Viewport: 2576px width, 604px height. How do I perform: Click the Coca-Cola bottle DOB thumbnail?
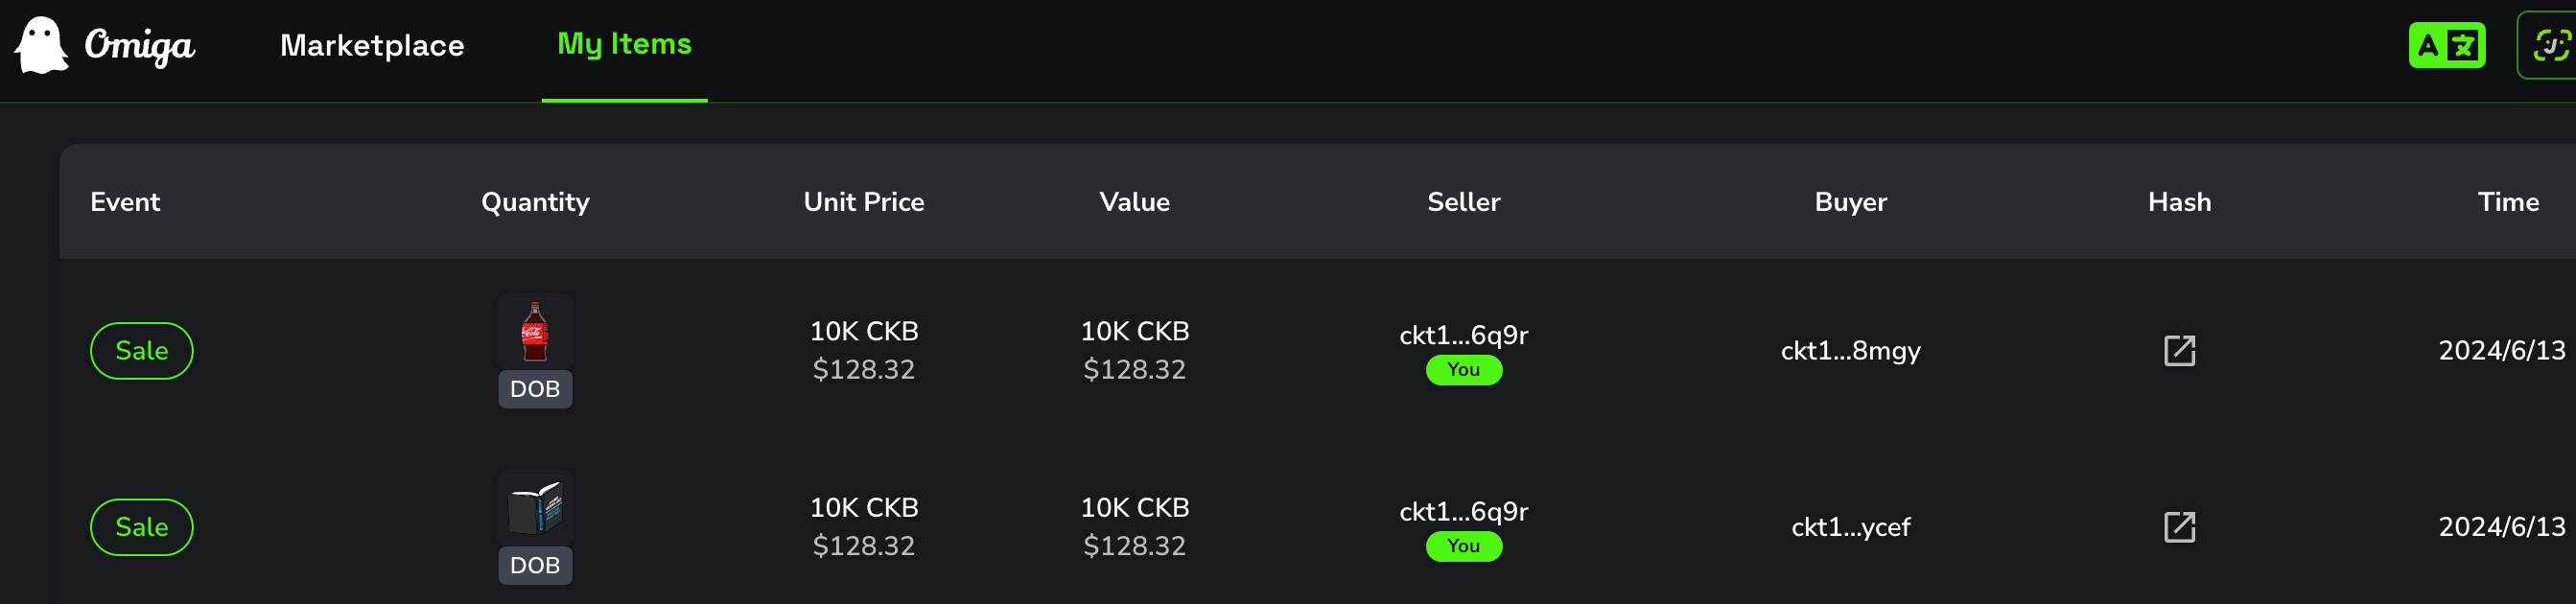pyautogui.click(x=535, y=332)
